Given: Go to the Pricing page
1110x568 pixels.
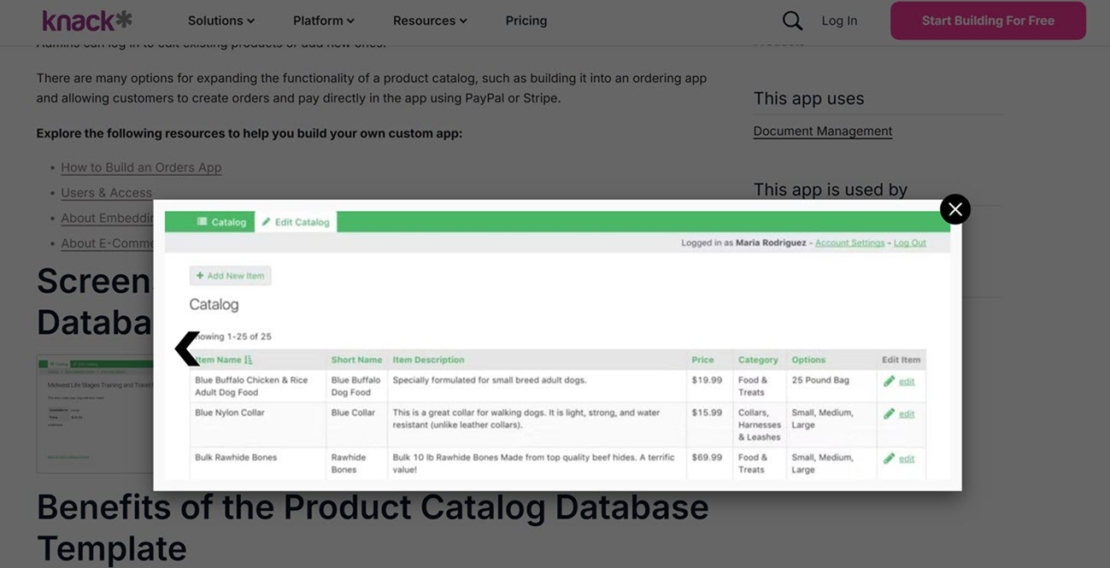Looking at the screenshot, I should click(526, 21).
